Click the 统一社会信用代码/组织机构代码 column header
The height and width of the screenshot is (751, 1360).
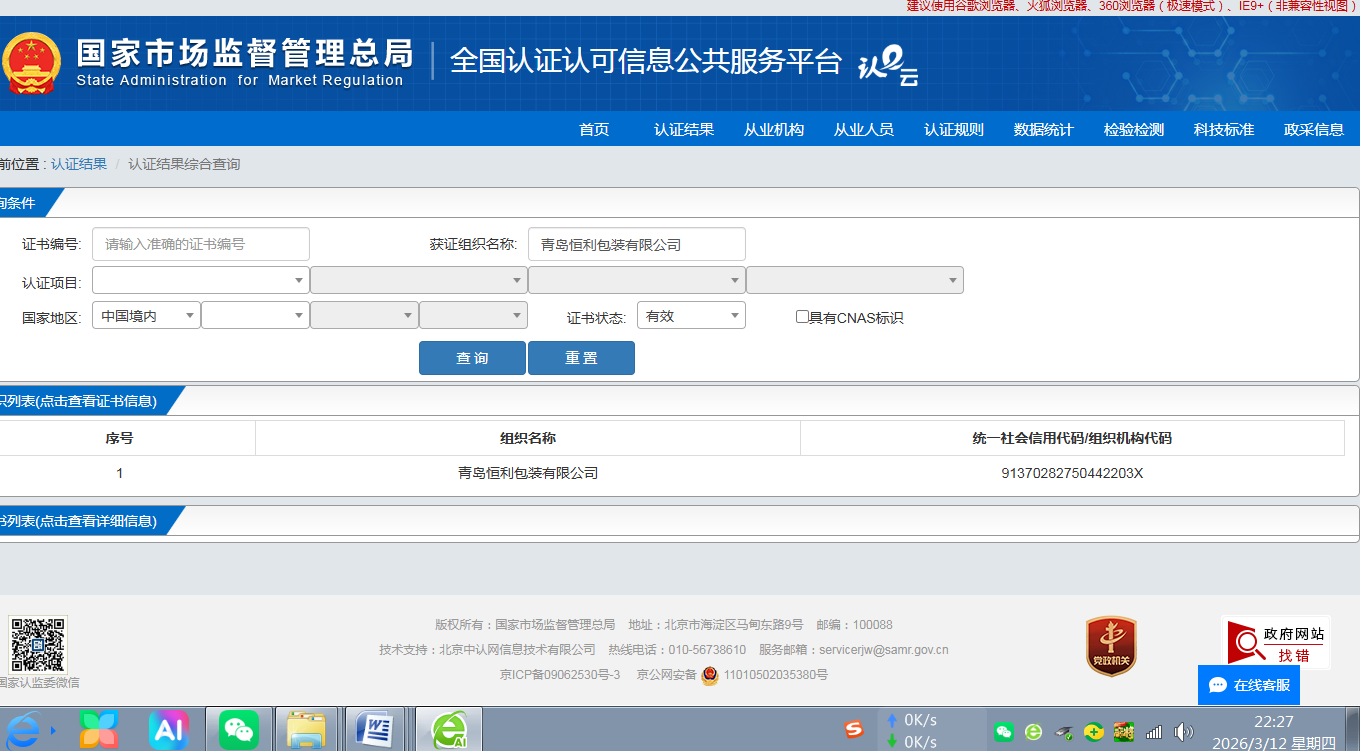1072,438
